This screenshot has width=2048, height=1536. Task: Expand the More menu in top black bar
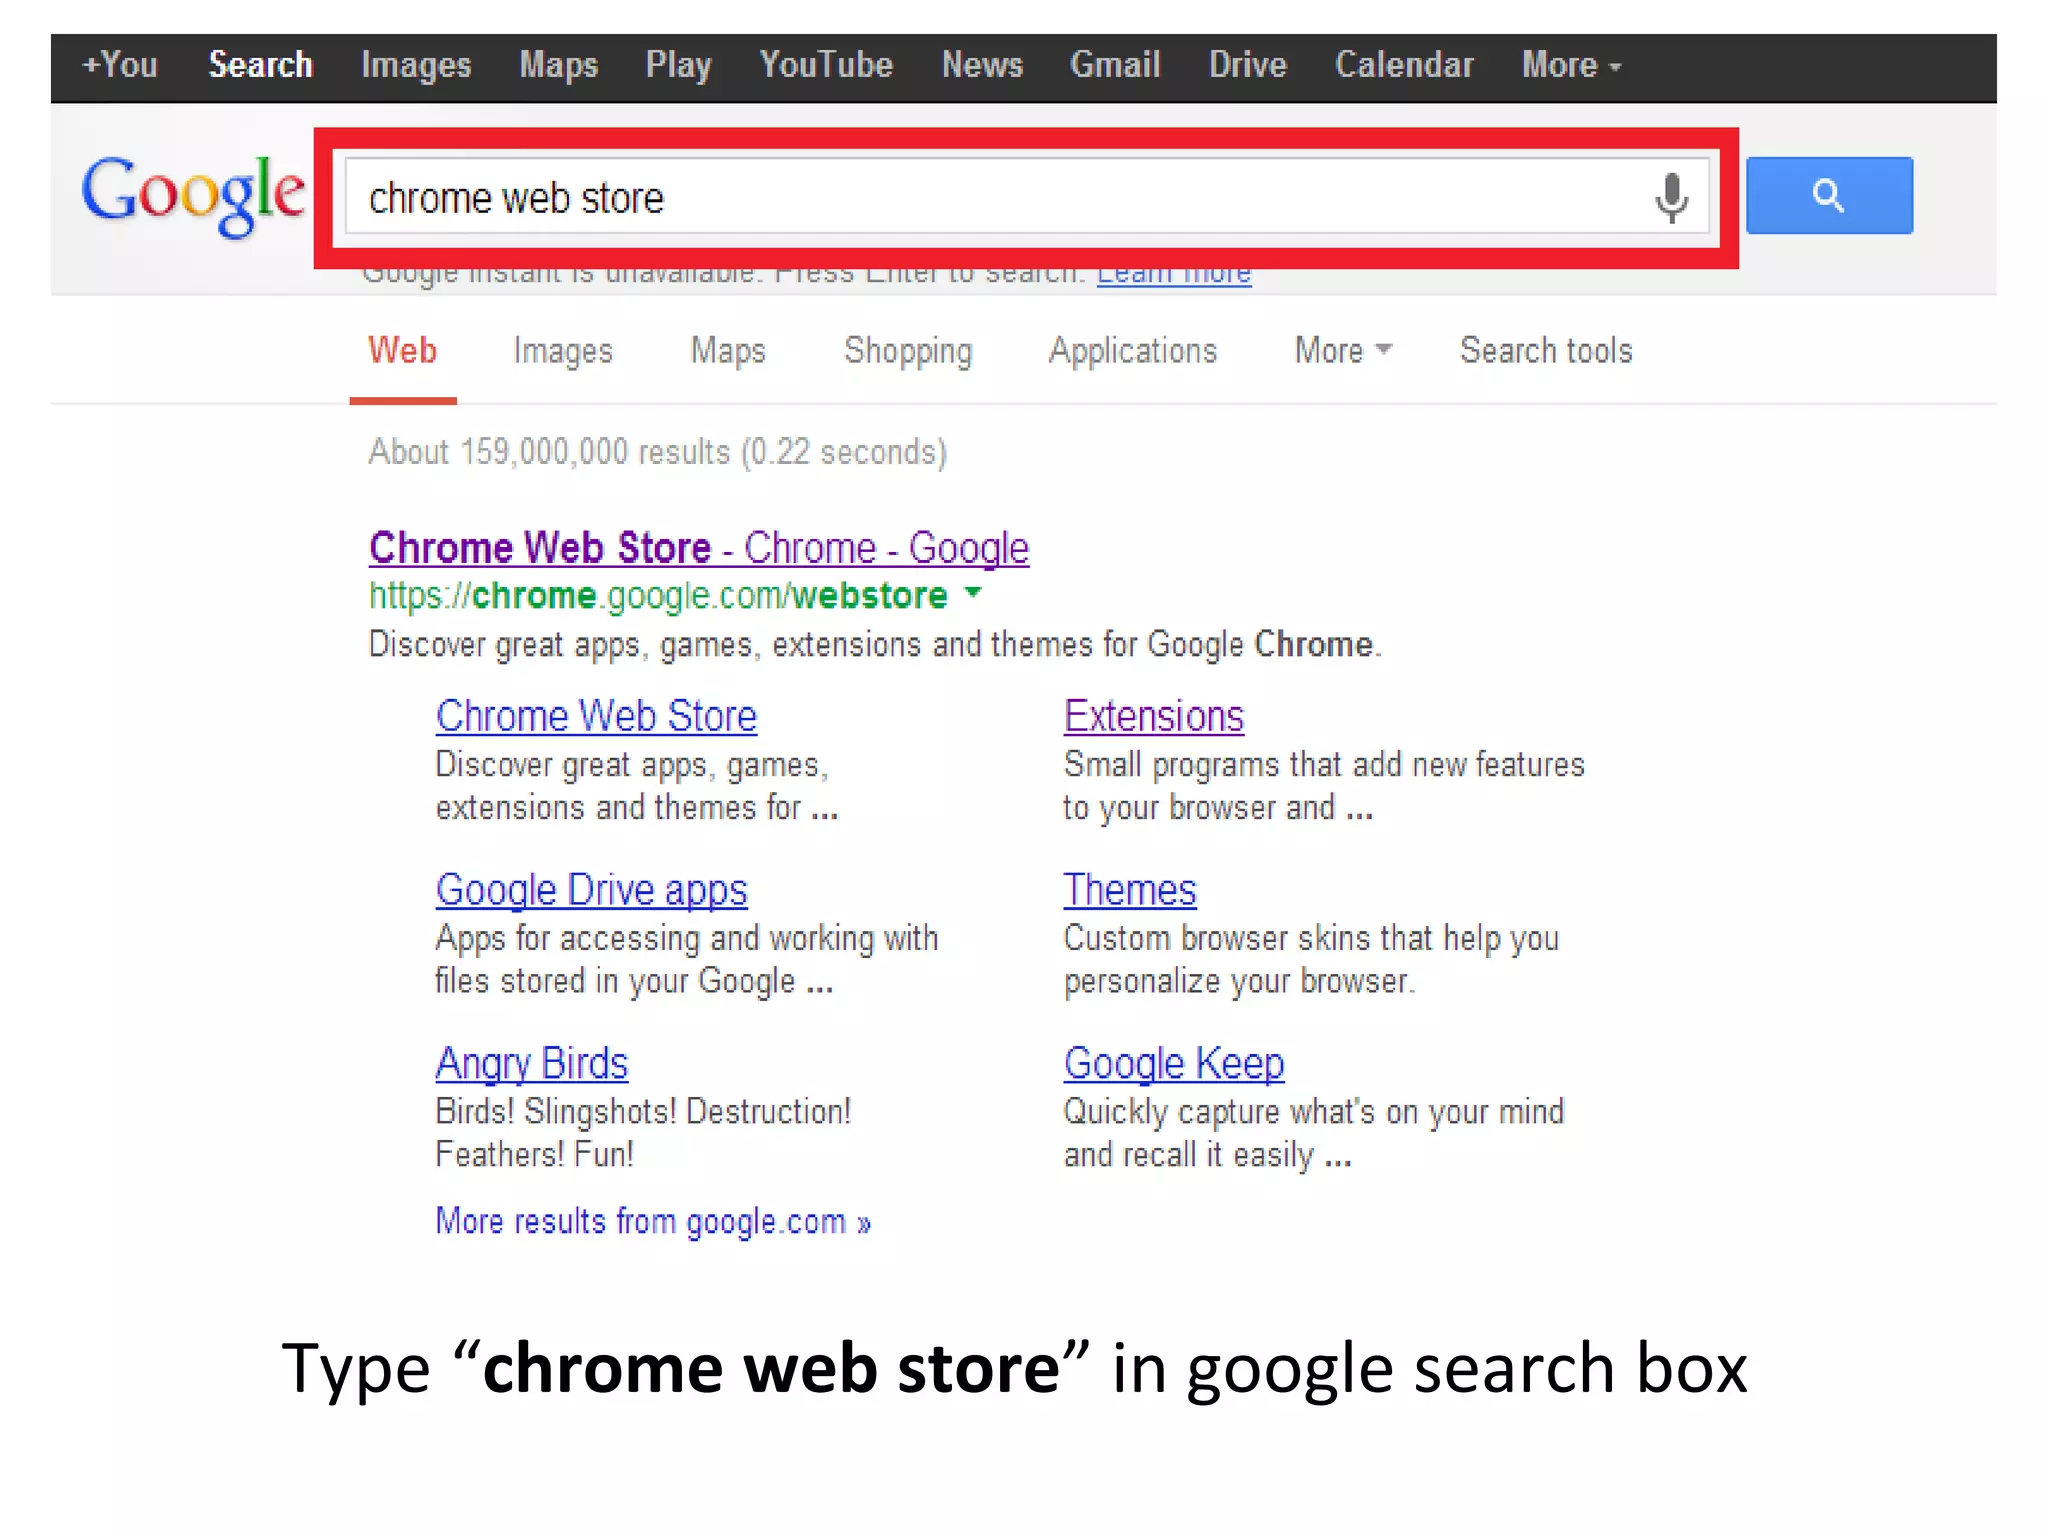(1571, 66)
